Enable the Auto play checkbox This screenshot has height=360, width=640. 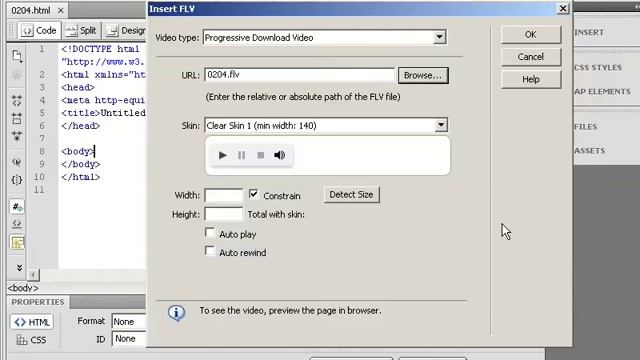(210, 233)
